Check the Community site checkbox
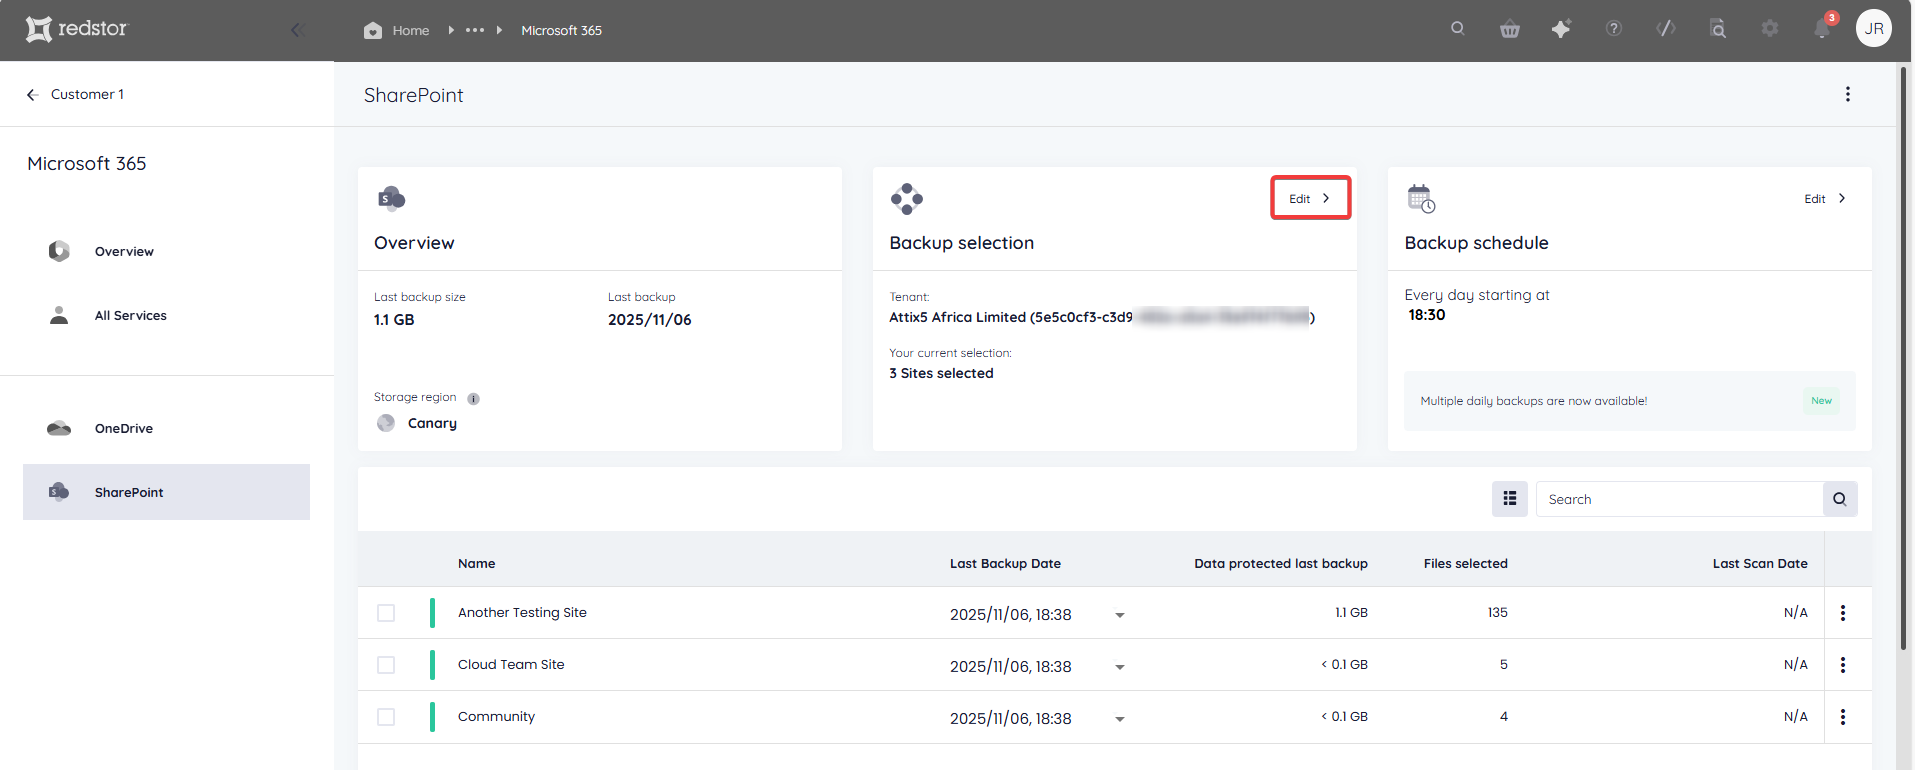This screenshot has width=1915, height=770. coord(386,717)
